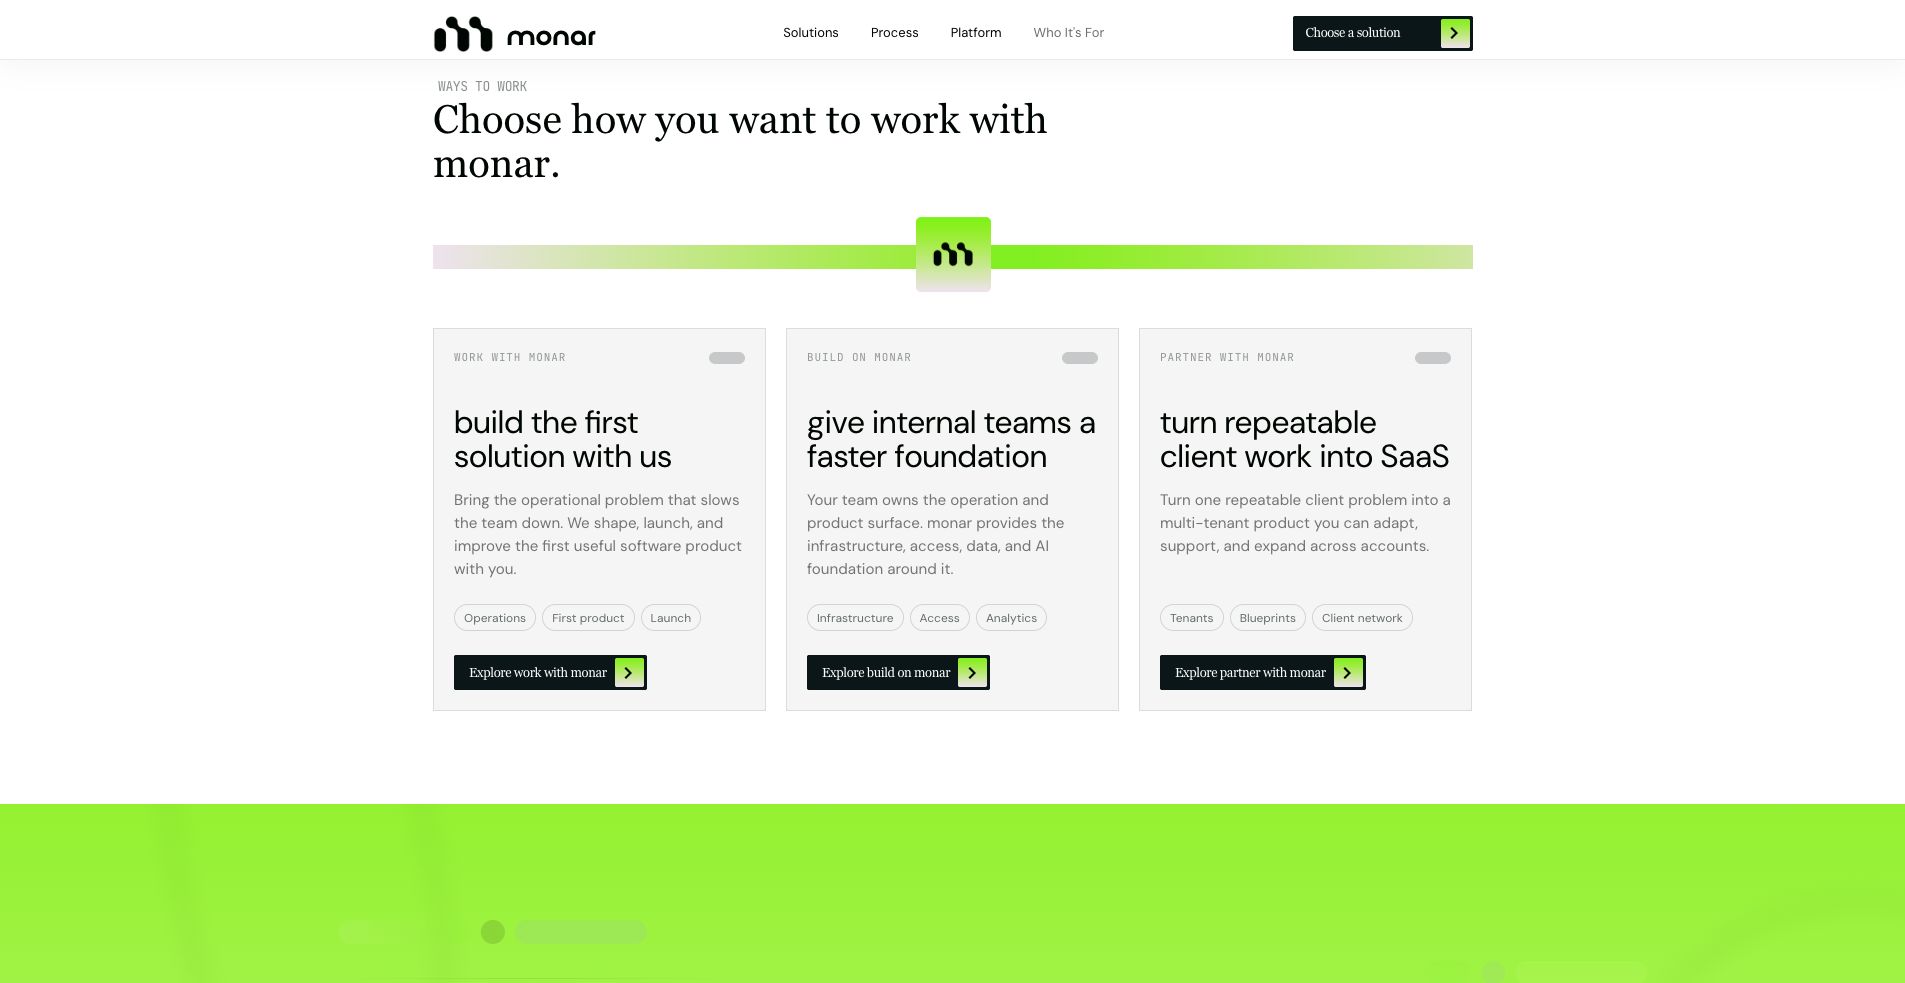Image resolution: width=1905 pixels, height=983 pixels.
Task: Click the gray pill on Partner with monar card
Action: [x=1433, y=358]
